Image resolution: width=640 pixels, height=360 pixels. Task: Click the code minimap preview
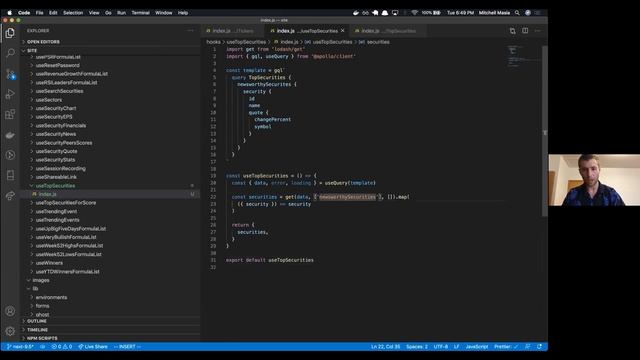[524, 56]
